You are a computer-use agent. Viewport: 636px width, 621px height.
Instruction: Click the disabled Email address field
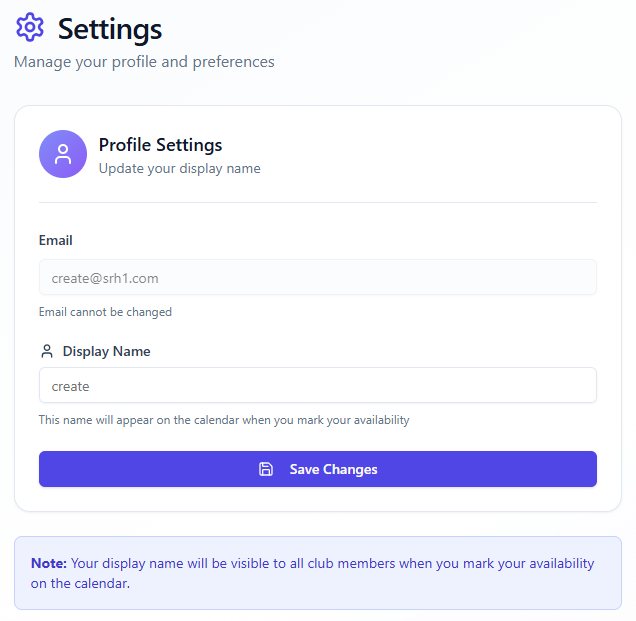pos(318,278)
